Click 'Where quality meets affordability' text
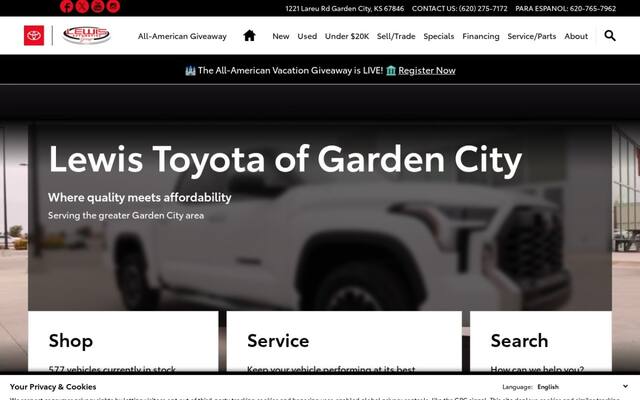This screenshot has width=640, height=400. pos(140,198)
